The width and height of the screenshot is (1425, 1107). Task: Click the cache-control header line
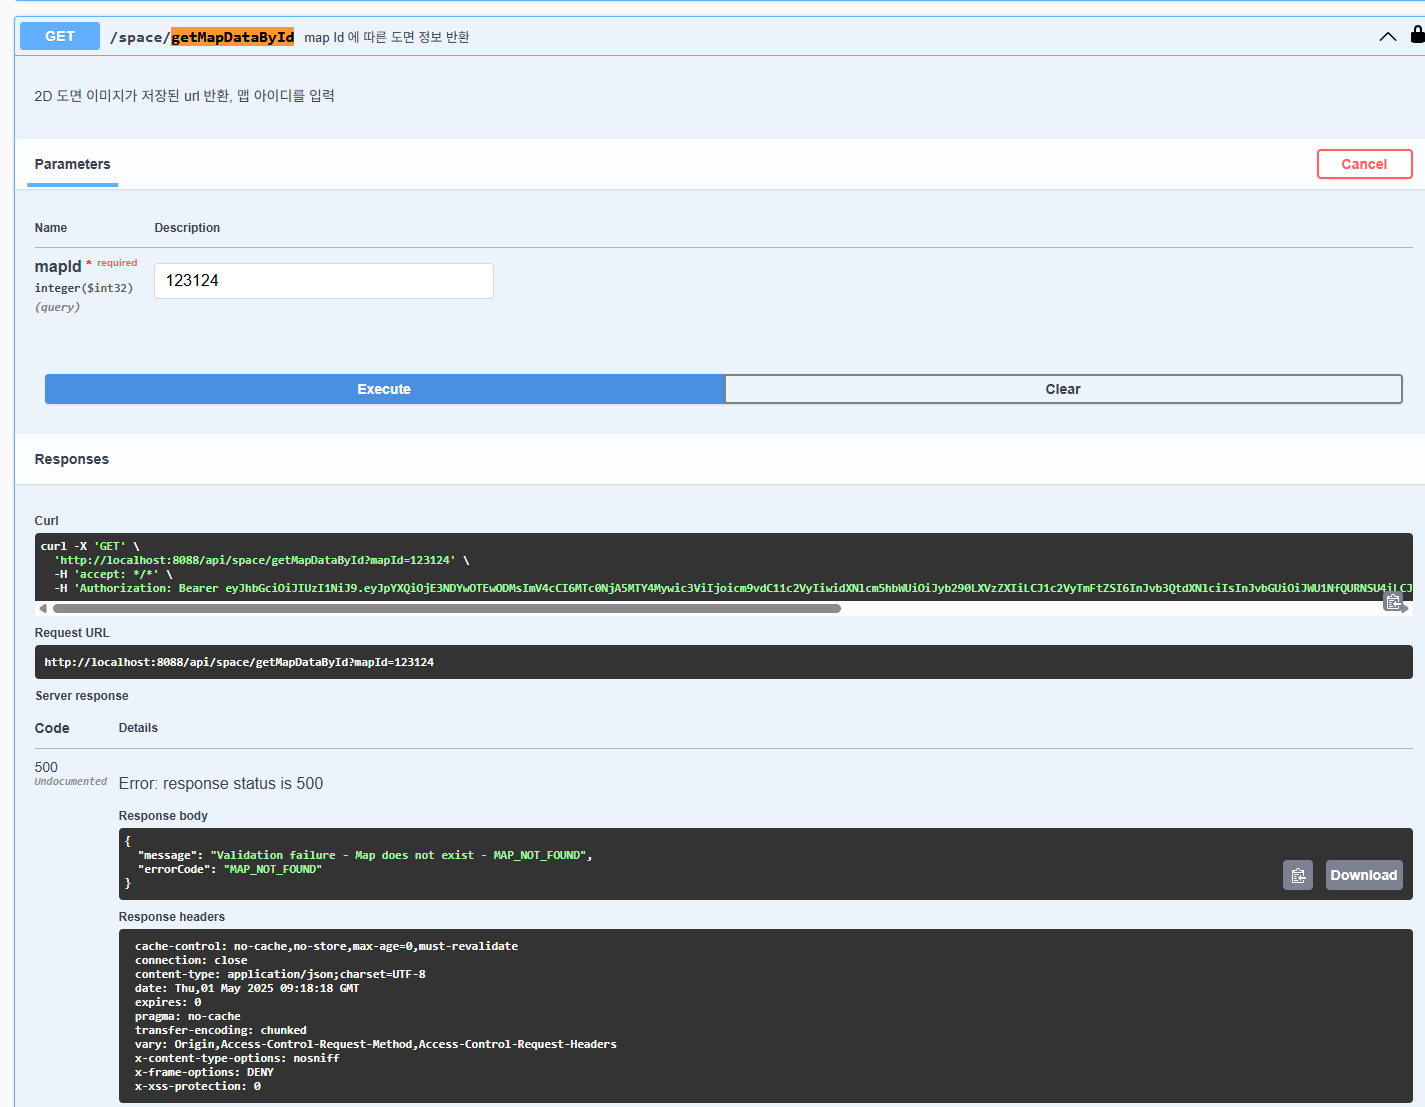326,946
